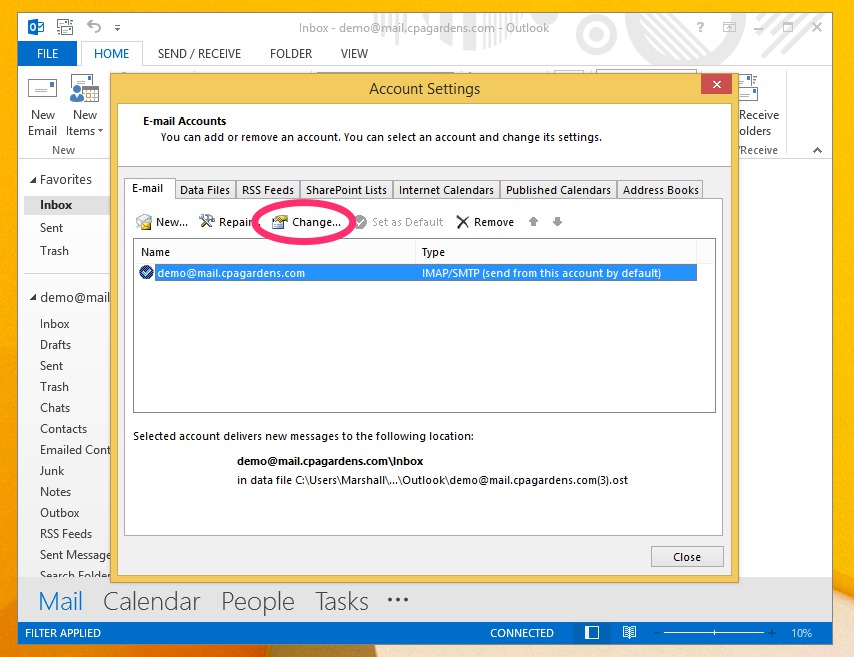The height and width of the screenshot is (657, 854).
Task: Open the Emailed Contacts folder
Action: (x=75, y=450)
